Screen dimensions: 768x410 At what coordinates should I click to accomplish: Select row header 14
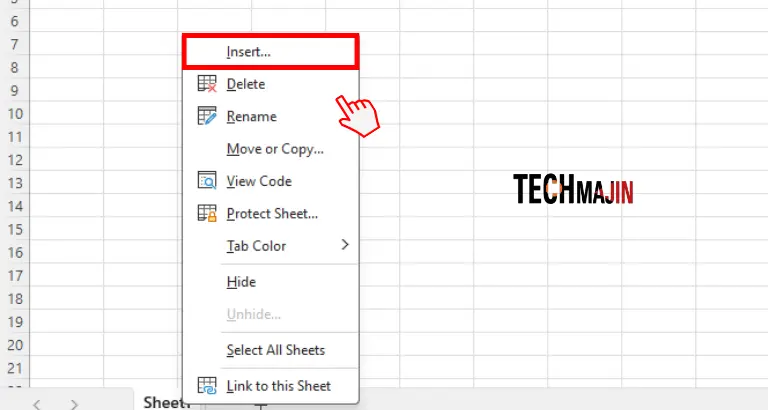(x=15, y=206)
